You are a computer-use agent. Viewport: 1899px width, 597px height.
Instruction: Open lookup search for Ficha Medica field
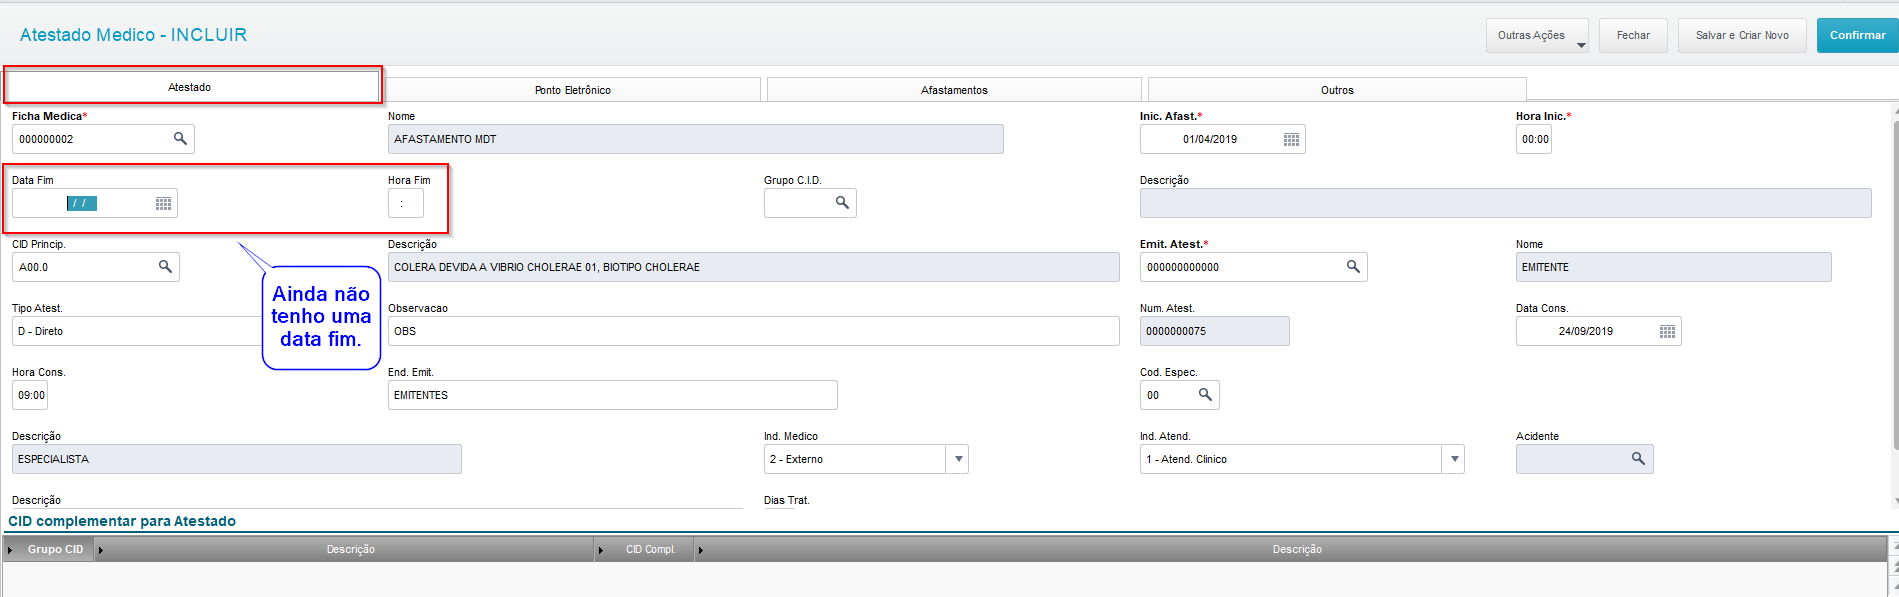tap(180, 139)
